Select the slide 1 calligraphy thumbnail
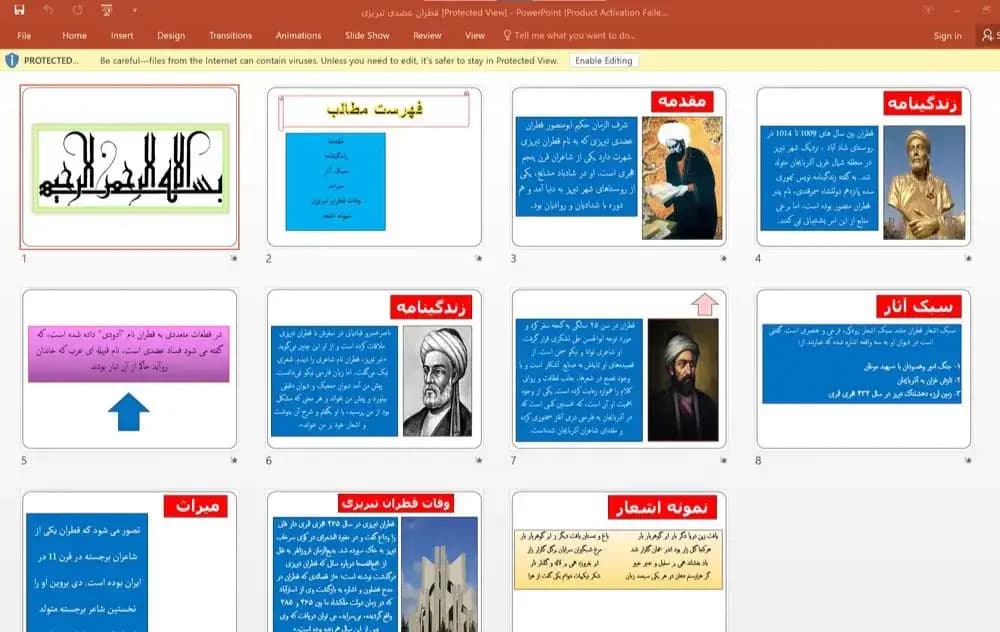Viewport: 1000px width, 632px height. [x=129, y=167]
